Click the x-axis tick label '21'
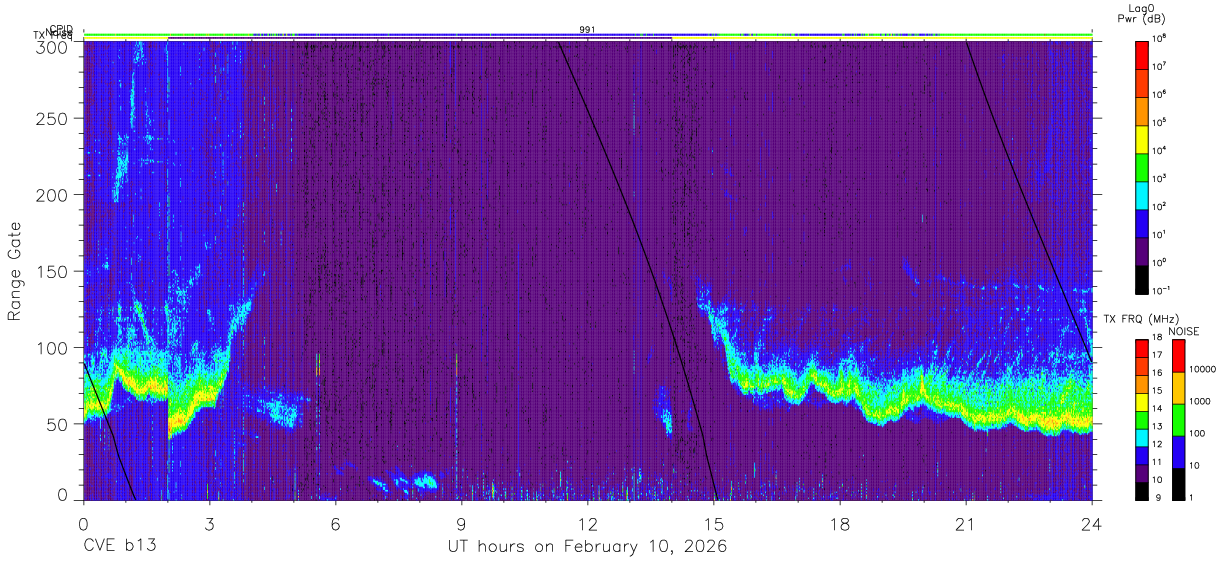This screenshot has height=567, width=1228. 966,523
